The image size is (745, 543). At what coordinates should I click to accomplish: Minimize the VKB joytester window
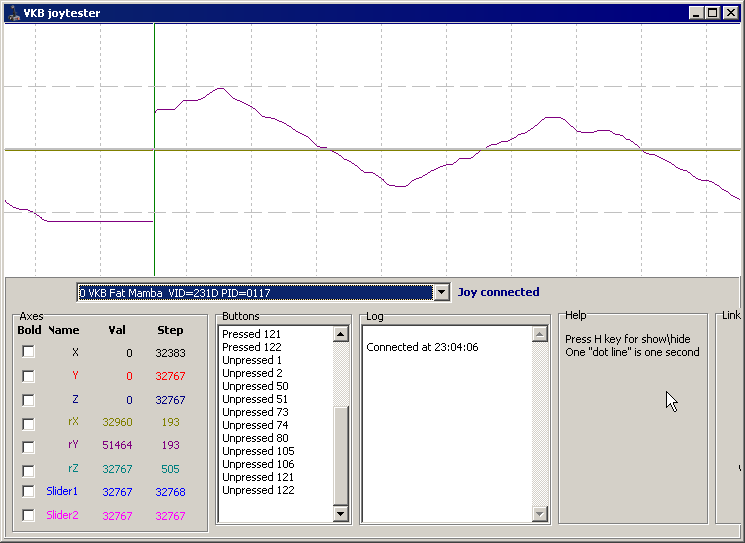point(696,13)
